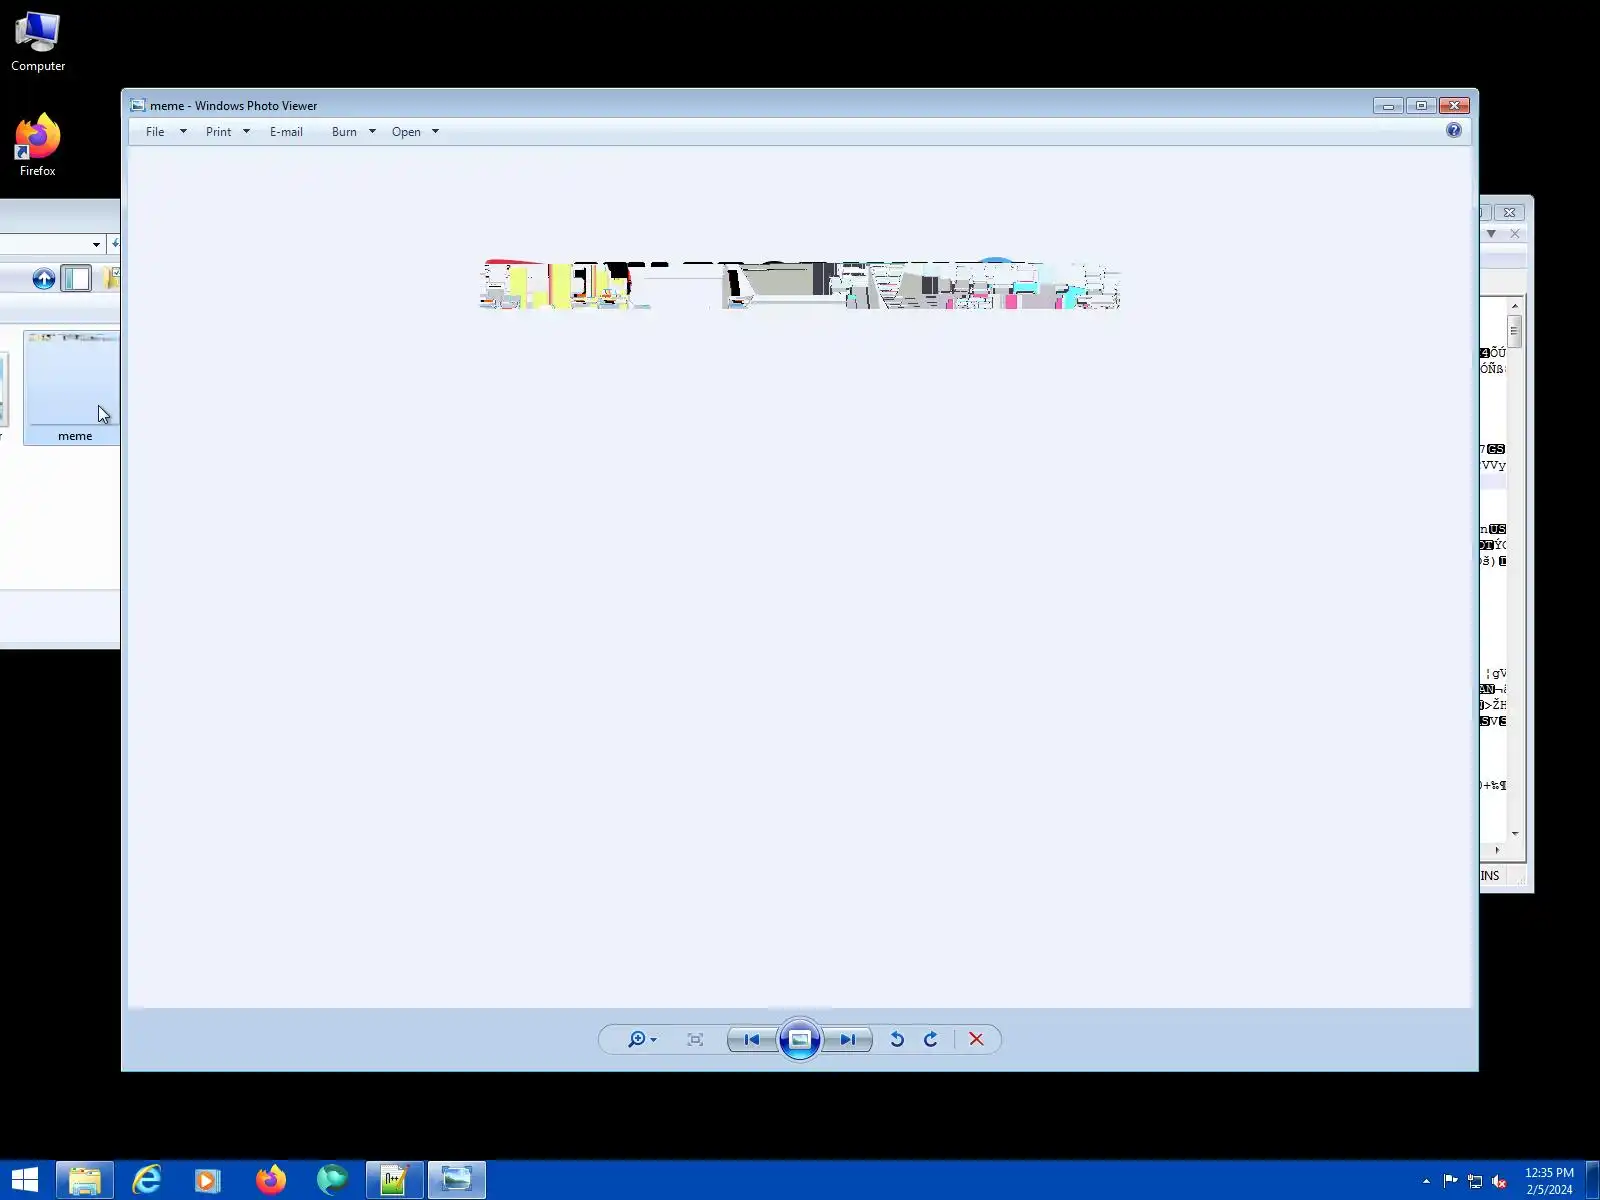Click the scroll-down arrow in the background editor window

[1515, 833]
